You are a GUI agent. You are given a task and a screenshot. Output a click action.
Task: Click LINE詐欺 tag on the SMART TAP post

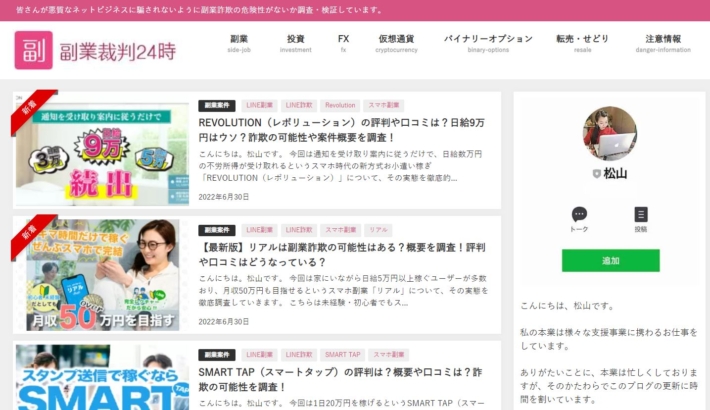pos(299,355)
